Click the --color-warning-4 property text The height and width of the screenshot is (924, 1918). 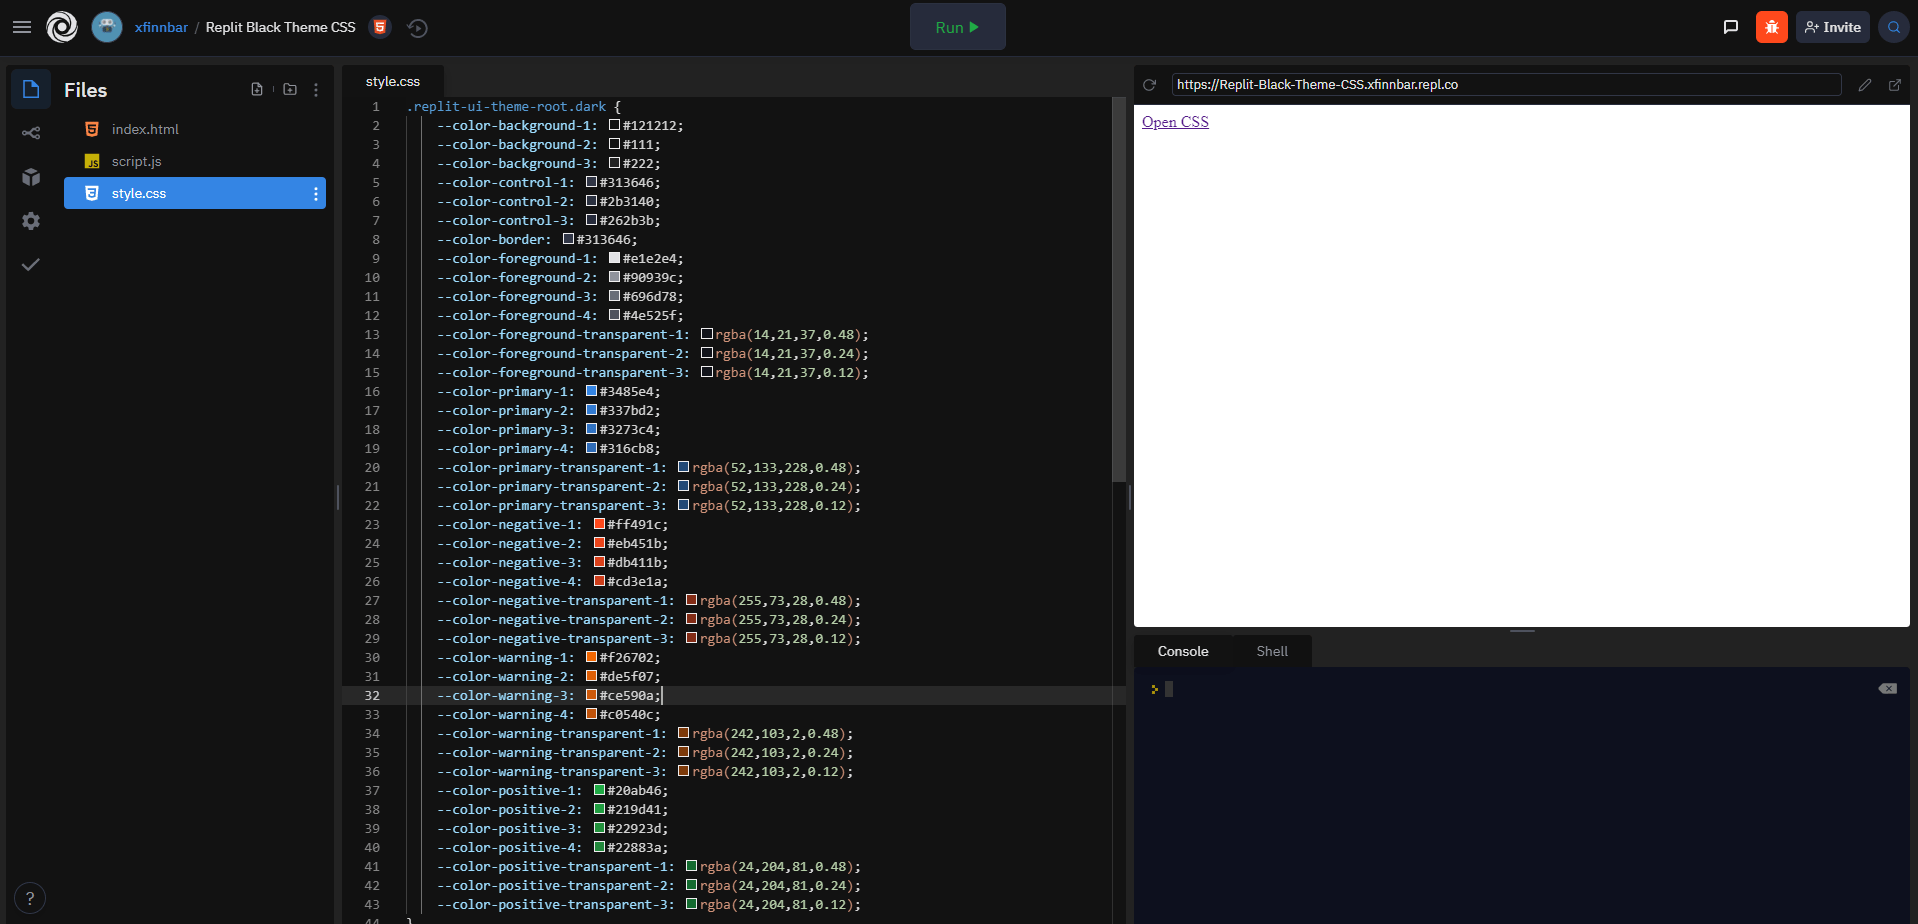[x=505, y=715]
